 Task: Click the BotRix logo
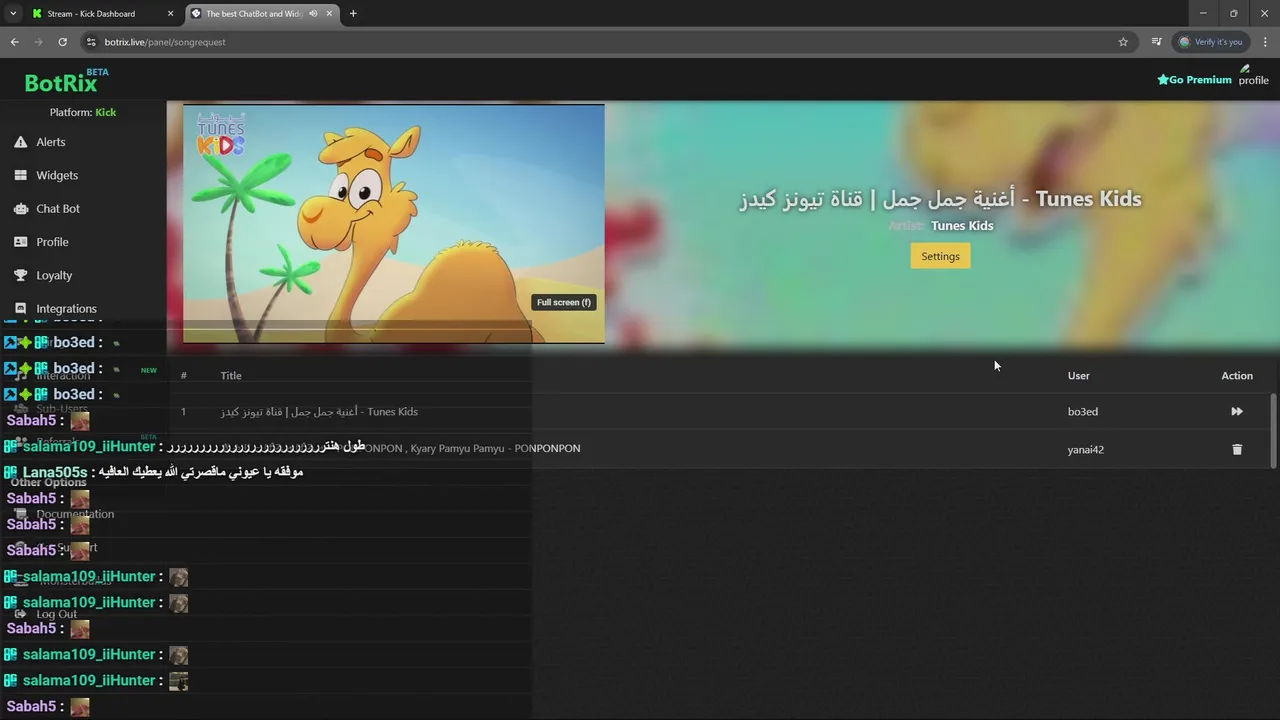pos(66,81)
